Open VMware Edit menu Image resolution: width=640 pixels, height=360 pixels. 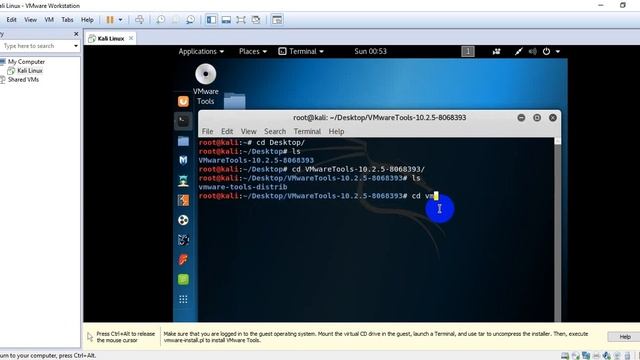click(x=11, y=20)
